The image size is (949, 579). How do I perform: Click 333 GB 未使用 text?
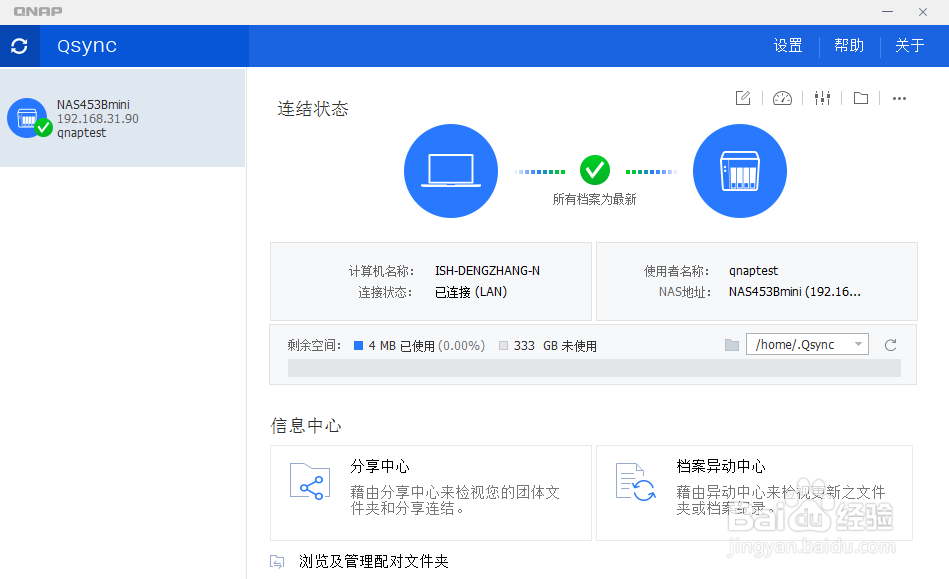point(555,345)
